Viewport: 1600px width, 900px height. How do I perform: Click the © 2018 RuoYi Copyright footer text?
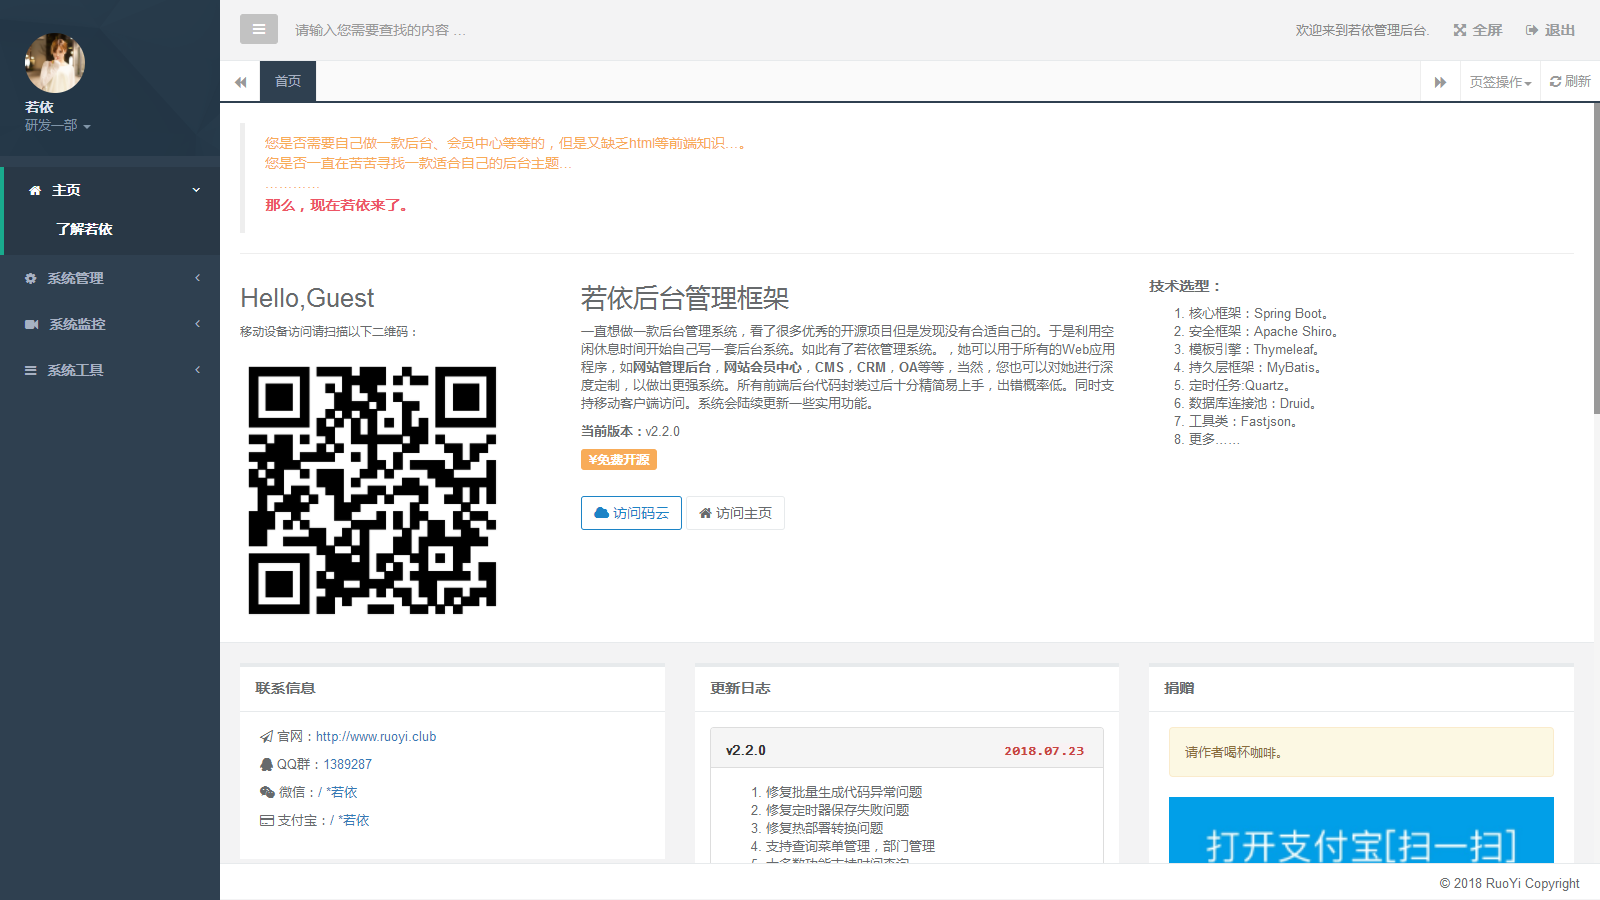coord(1509,883)
